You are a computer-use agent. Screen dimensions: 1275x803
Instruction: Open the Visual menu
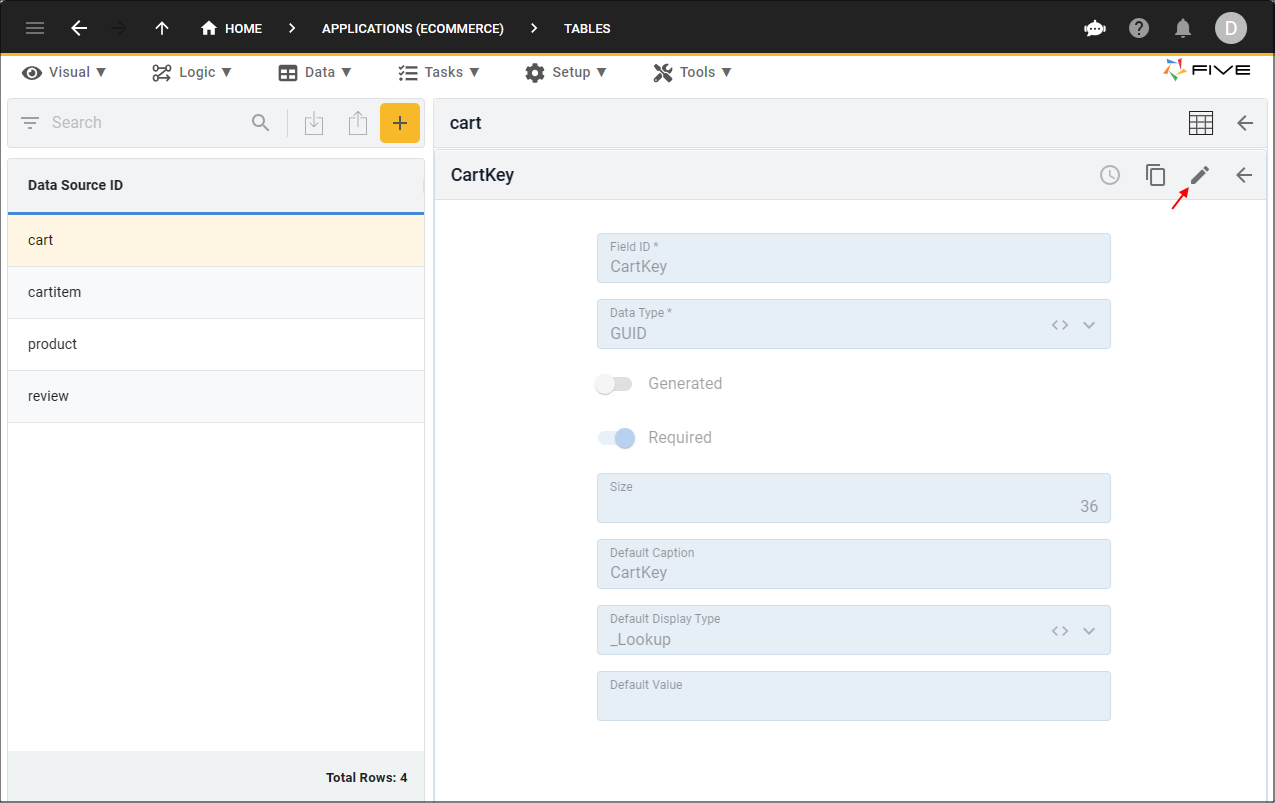pyautogui.click(x=65, y=72)
